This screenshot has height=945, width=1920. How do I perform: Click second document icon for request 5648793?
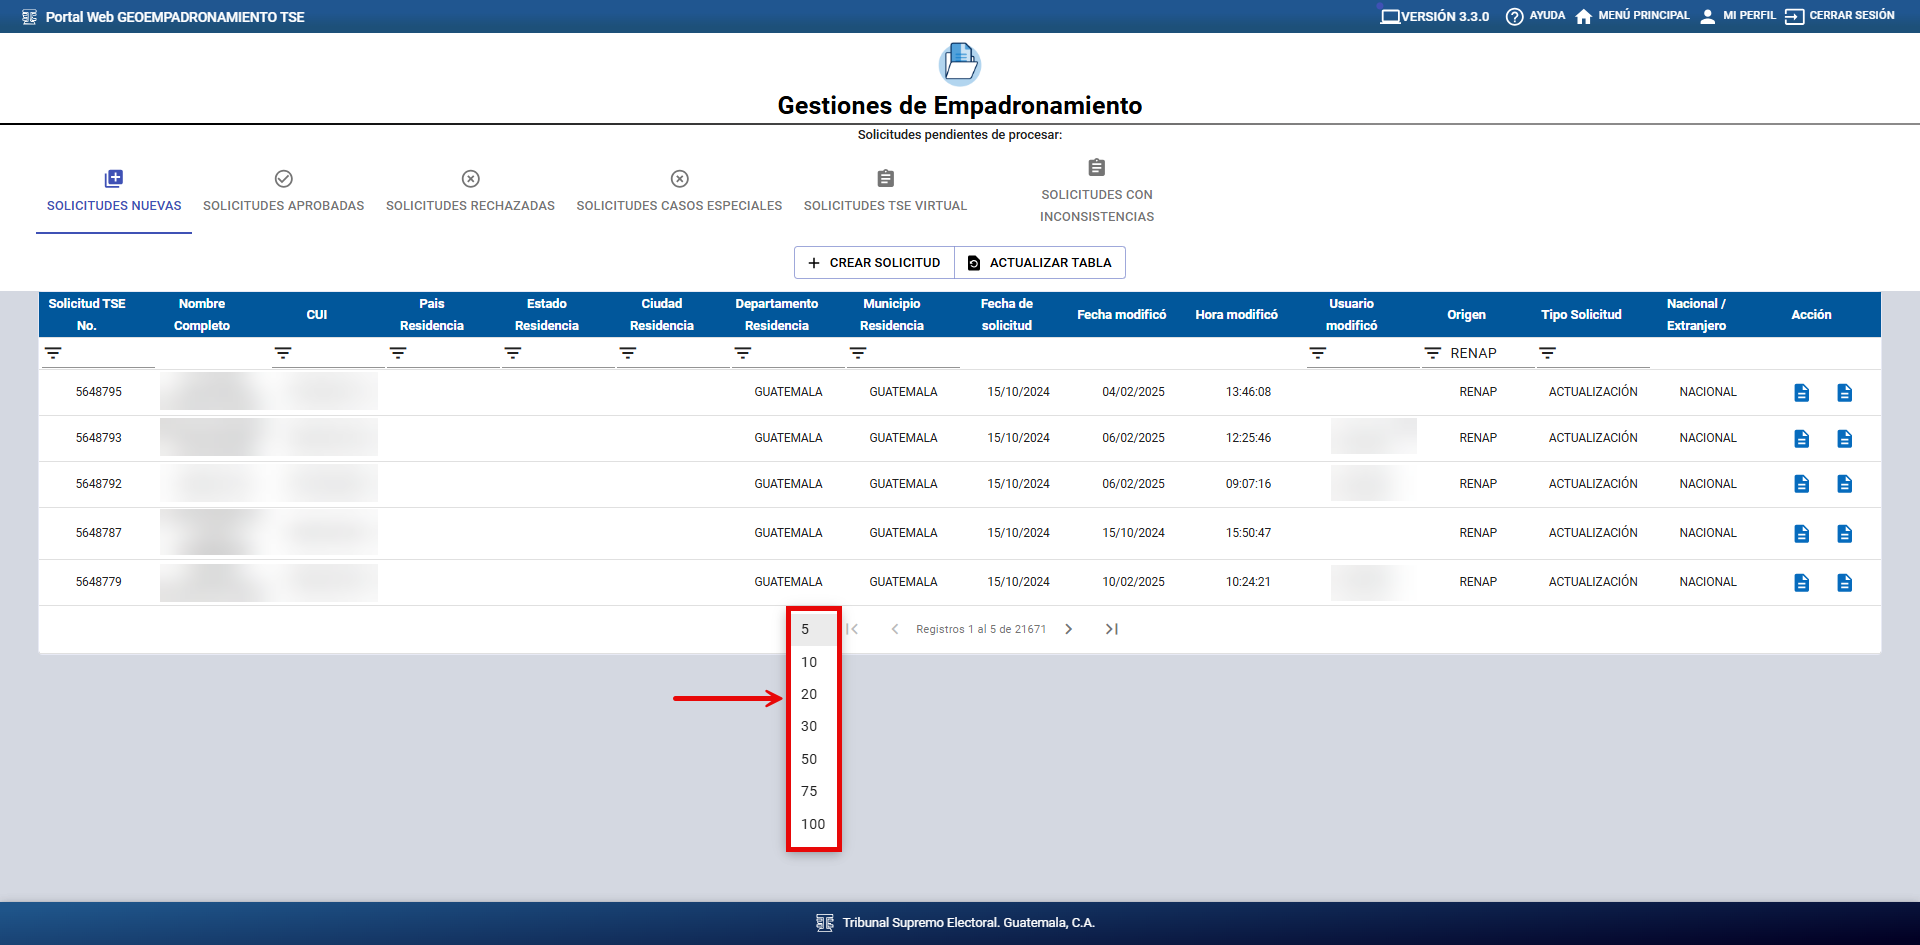[x=1844, y=439]
